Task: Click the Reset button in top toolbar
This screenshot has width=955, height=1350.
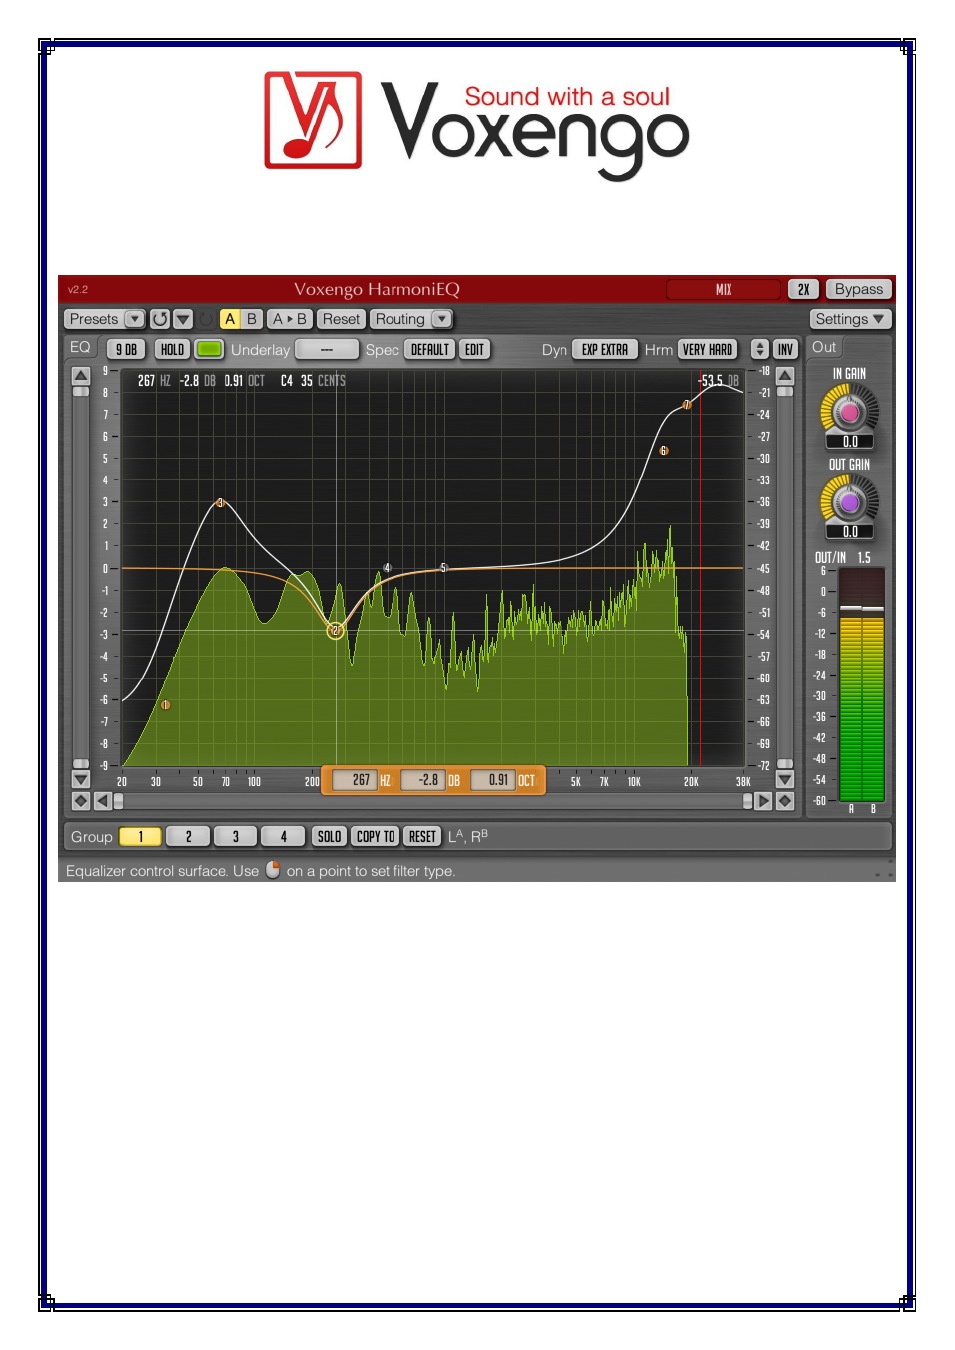Action: point(341,319)
